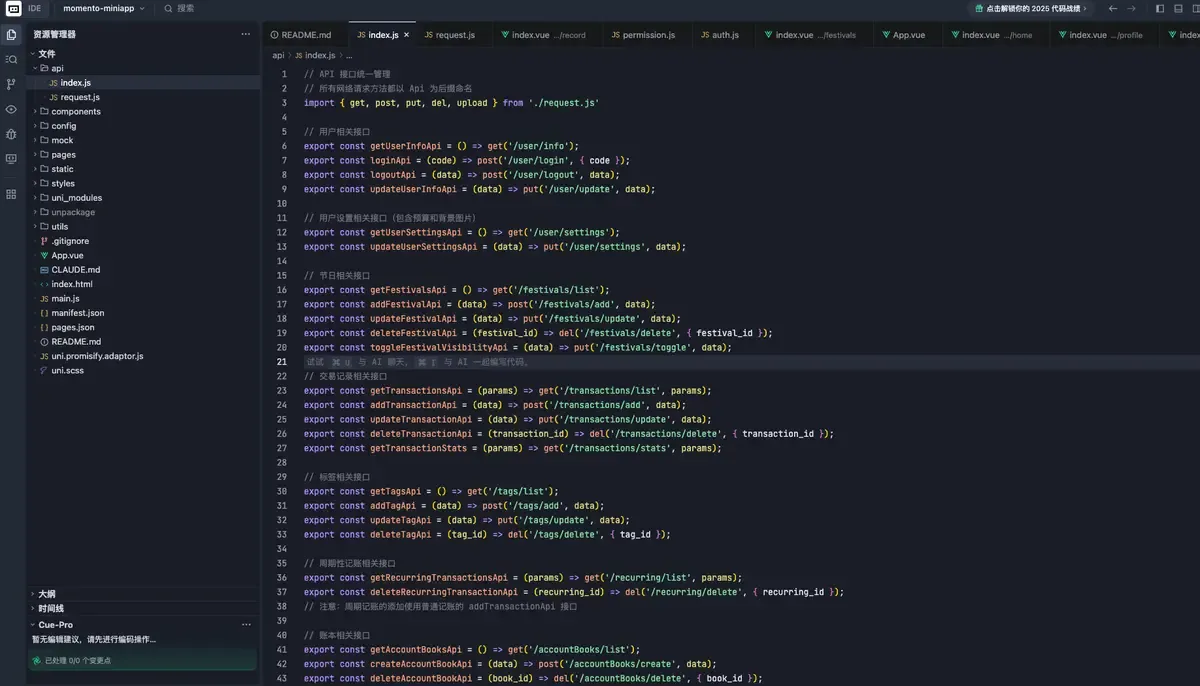This screenshot has width=1200, height=686.
Task: Open the Source Control branch icon
Action: point(12,85)
